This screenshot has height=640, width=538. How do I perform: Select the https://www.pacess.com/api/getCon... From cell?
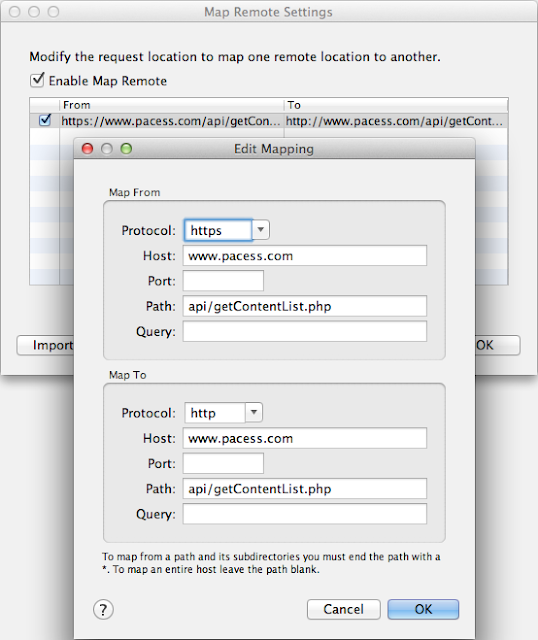171,121
